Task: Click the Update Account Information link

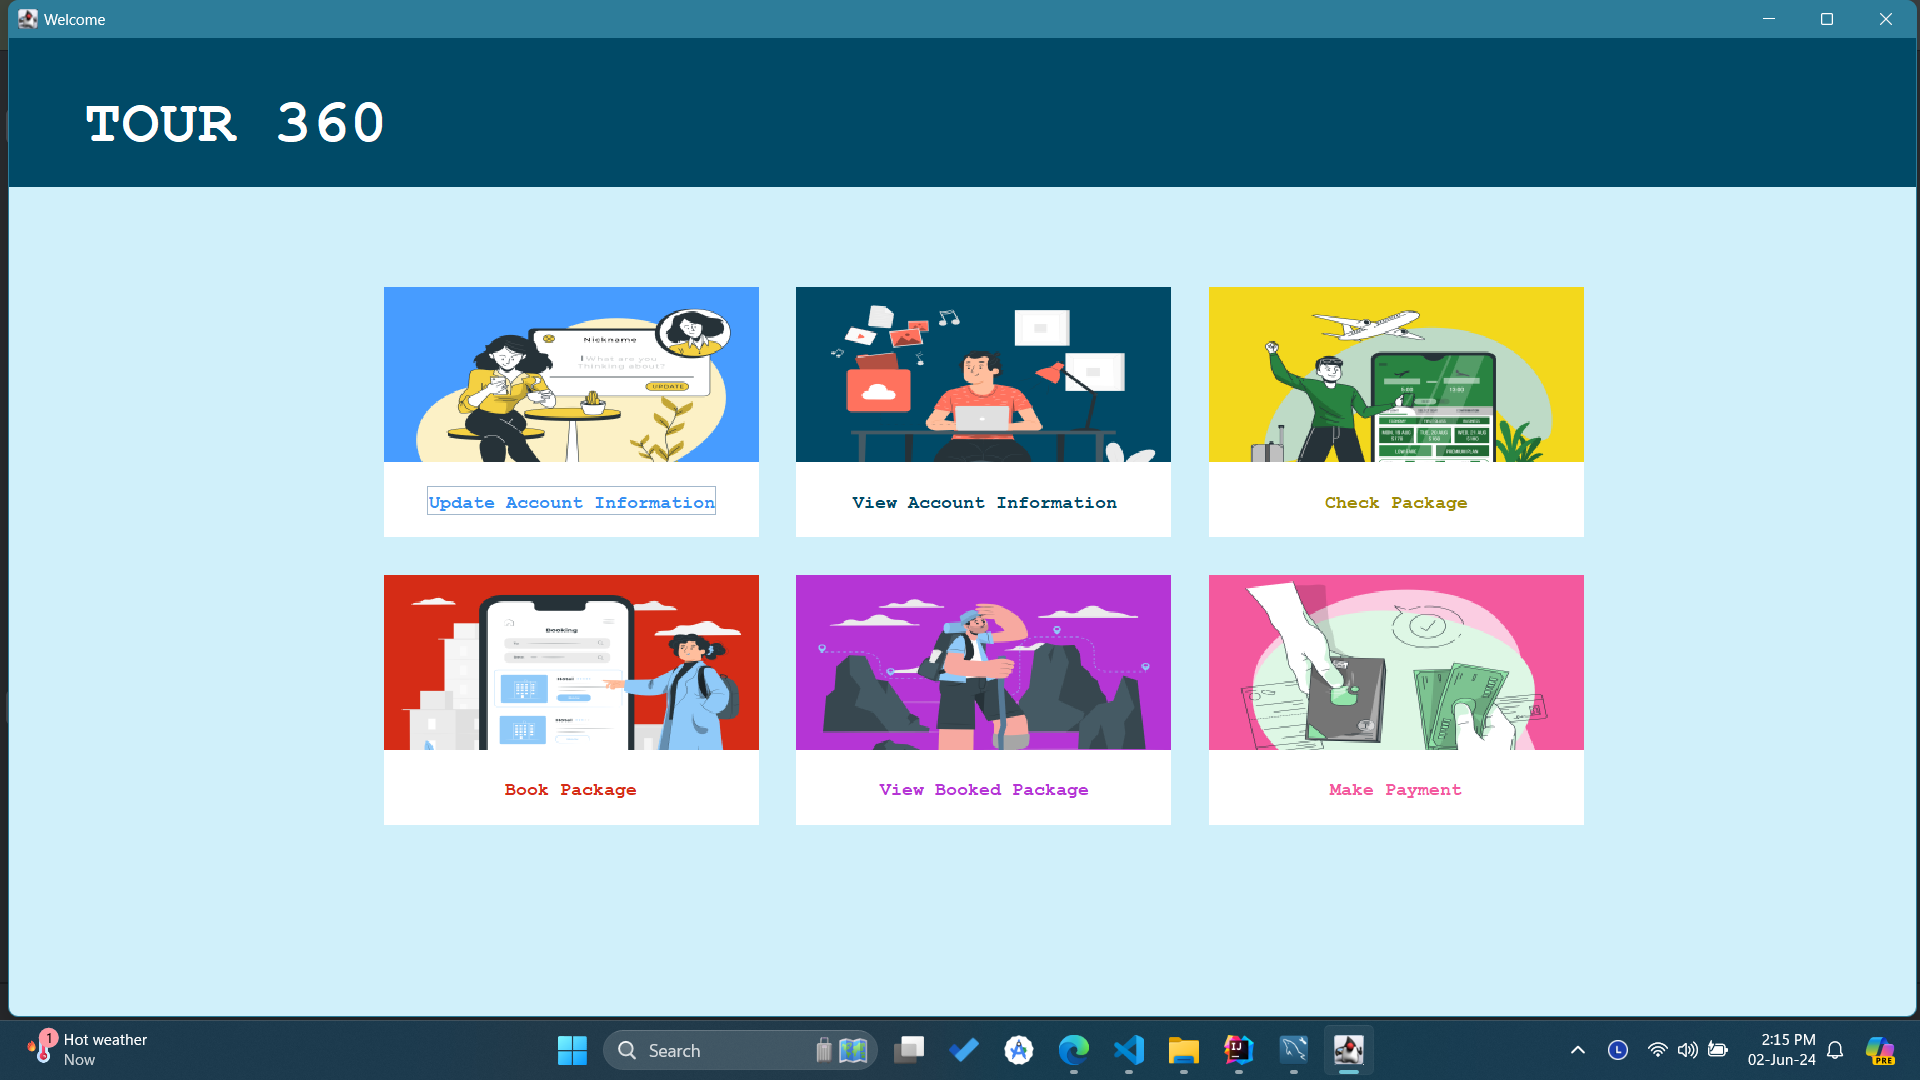Action: [x=571, y=502]
